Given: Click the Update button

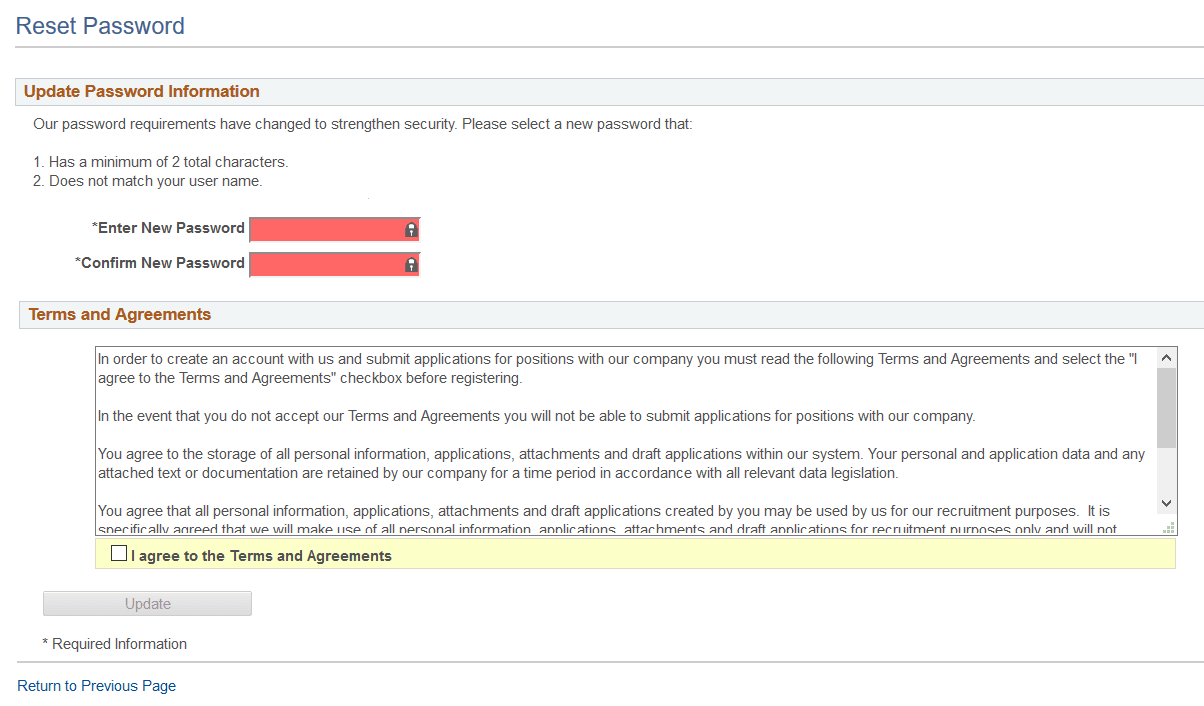Looking at the screenshot, I should (x=147, y=603).
